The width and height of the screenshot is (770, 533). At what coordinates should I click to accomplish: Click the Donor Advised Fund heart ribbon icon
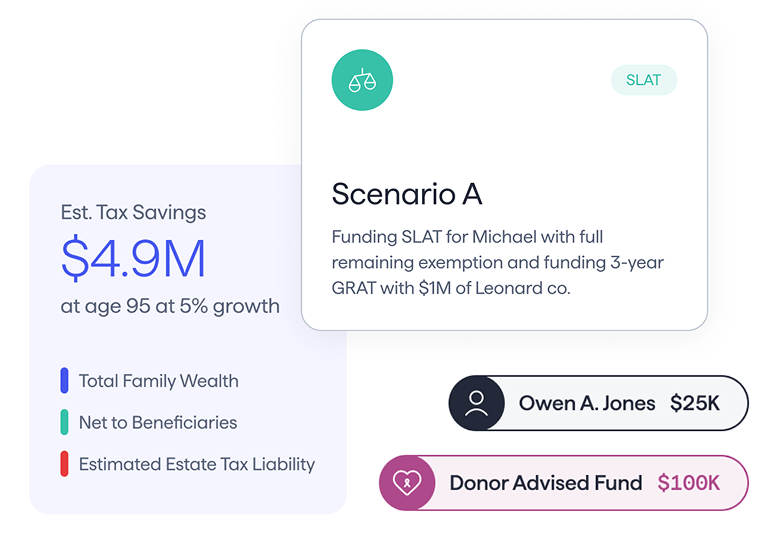tap(407, 483)
